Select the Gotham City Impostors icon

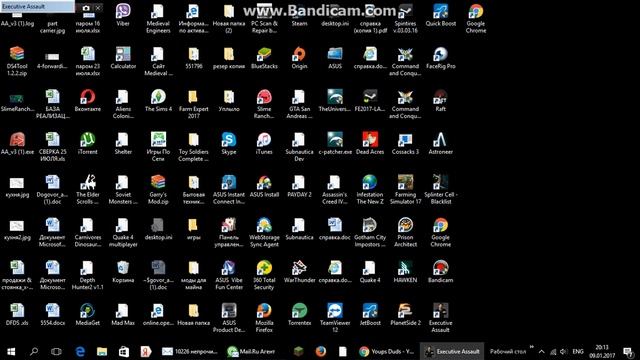tap(370, 233)
